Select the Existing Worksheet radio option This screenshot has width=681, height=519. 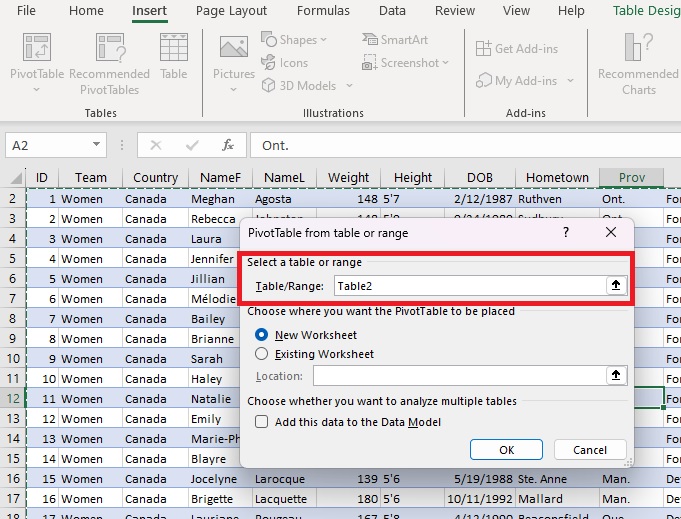click(x=261, y=354)
